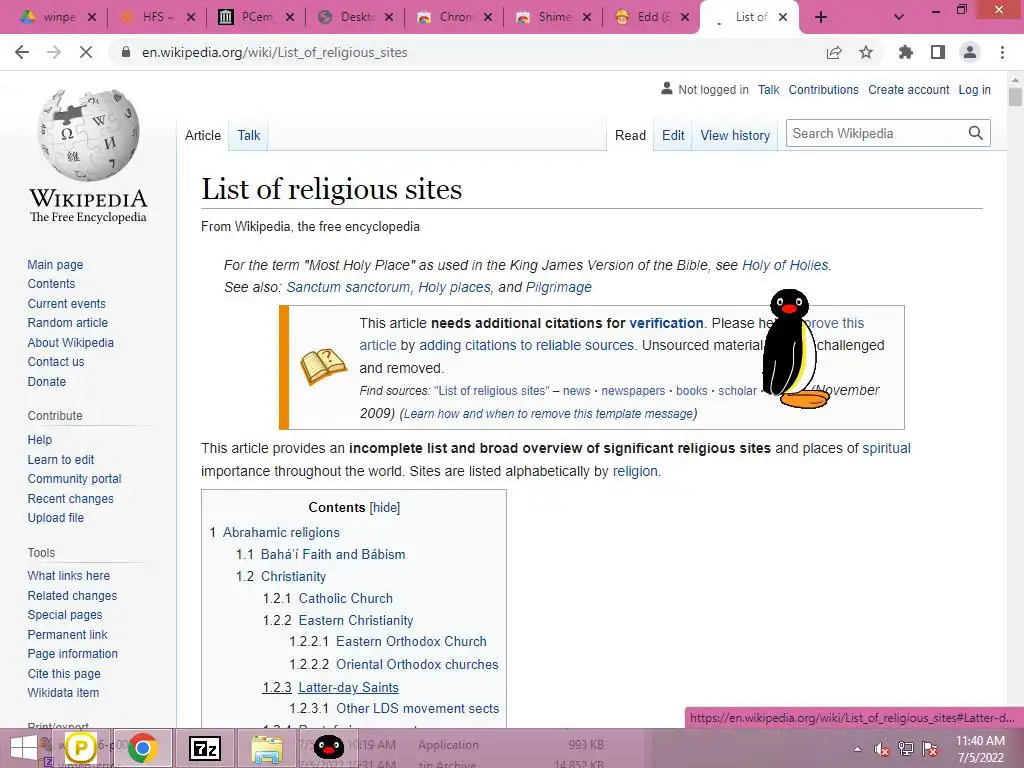Jump to Catholic Church contents entry
This screenshot has width=1024, height=768.
point(345,598)
